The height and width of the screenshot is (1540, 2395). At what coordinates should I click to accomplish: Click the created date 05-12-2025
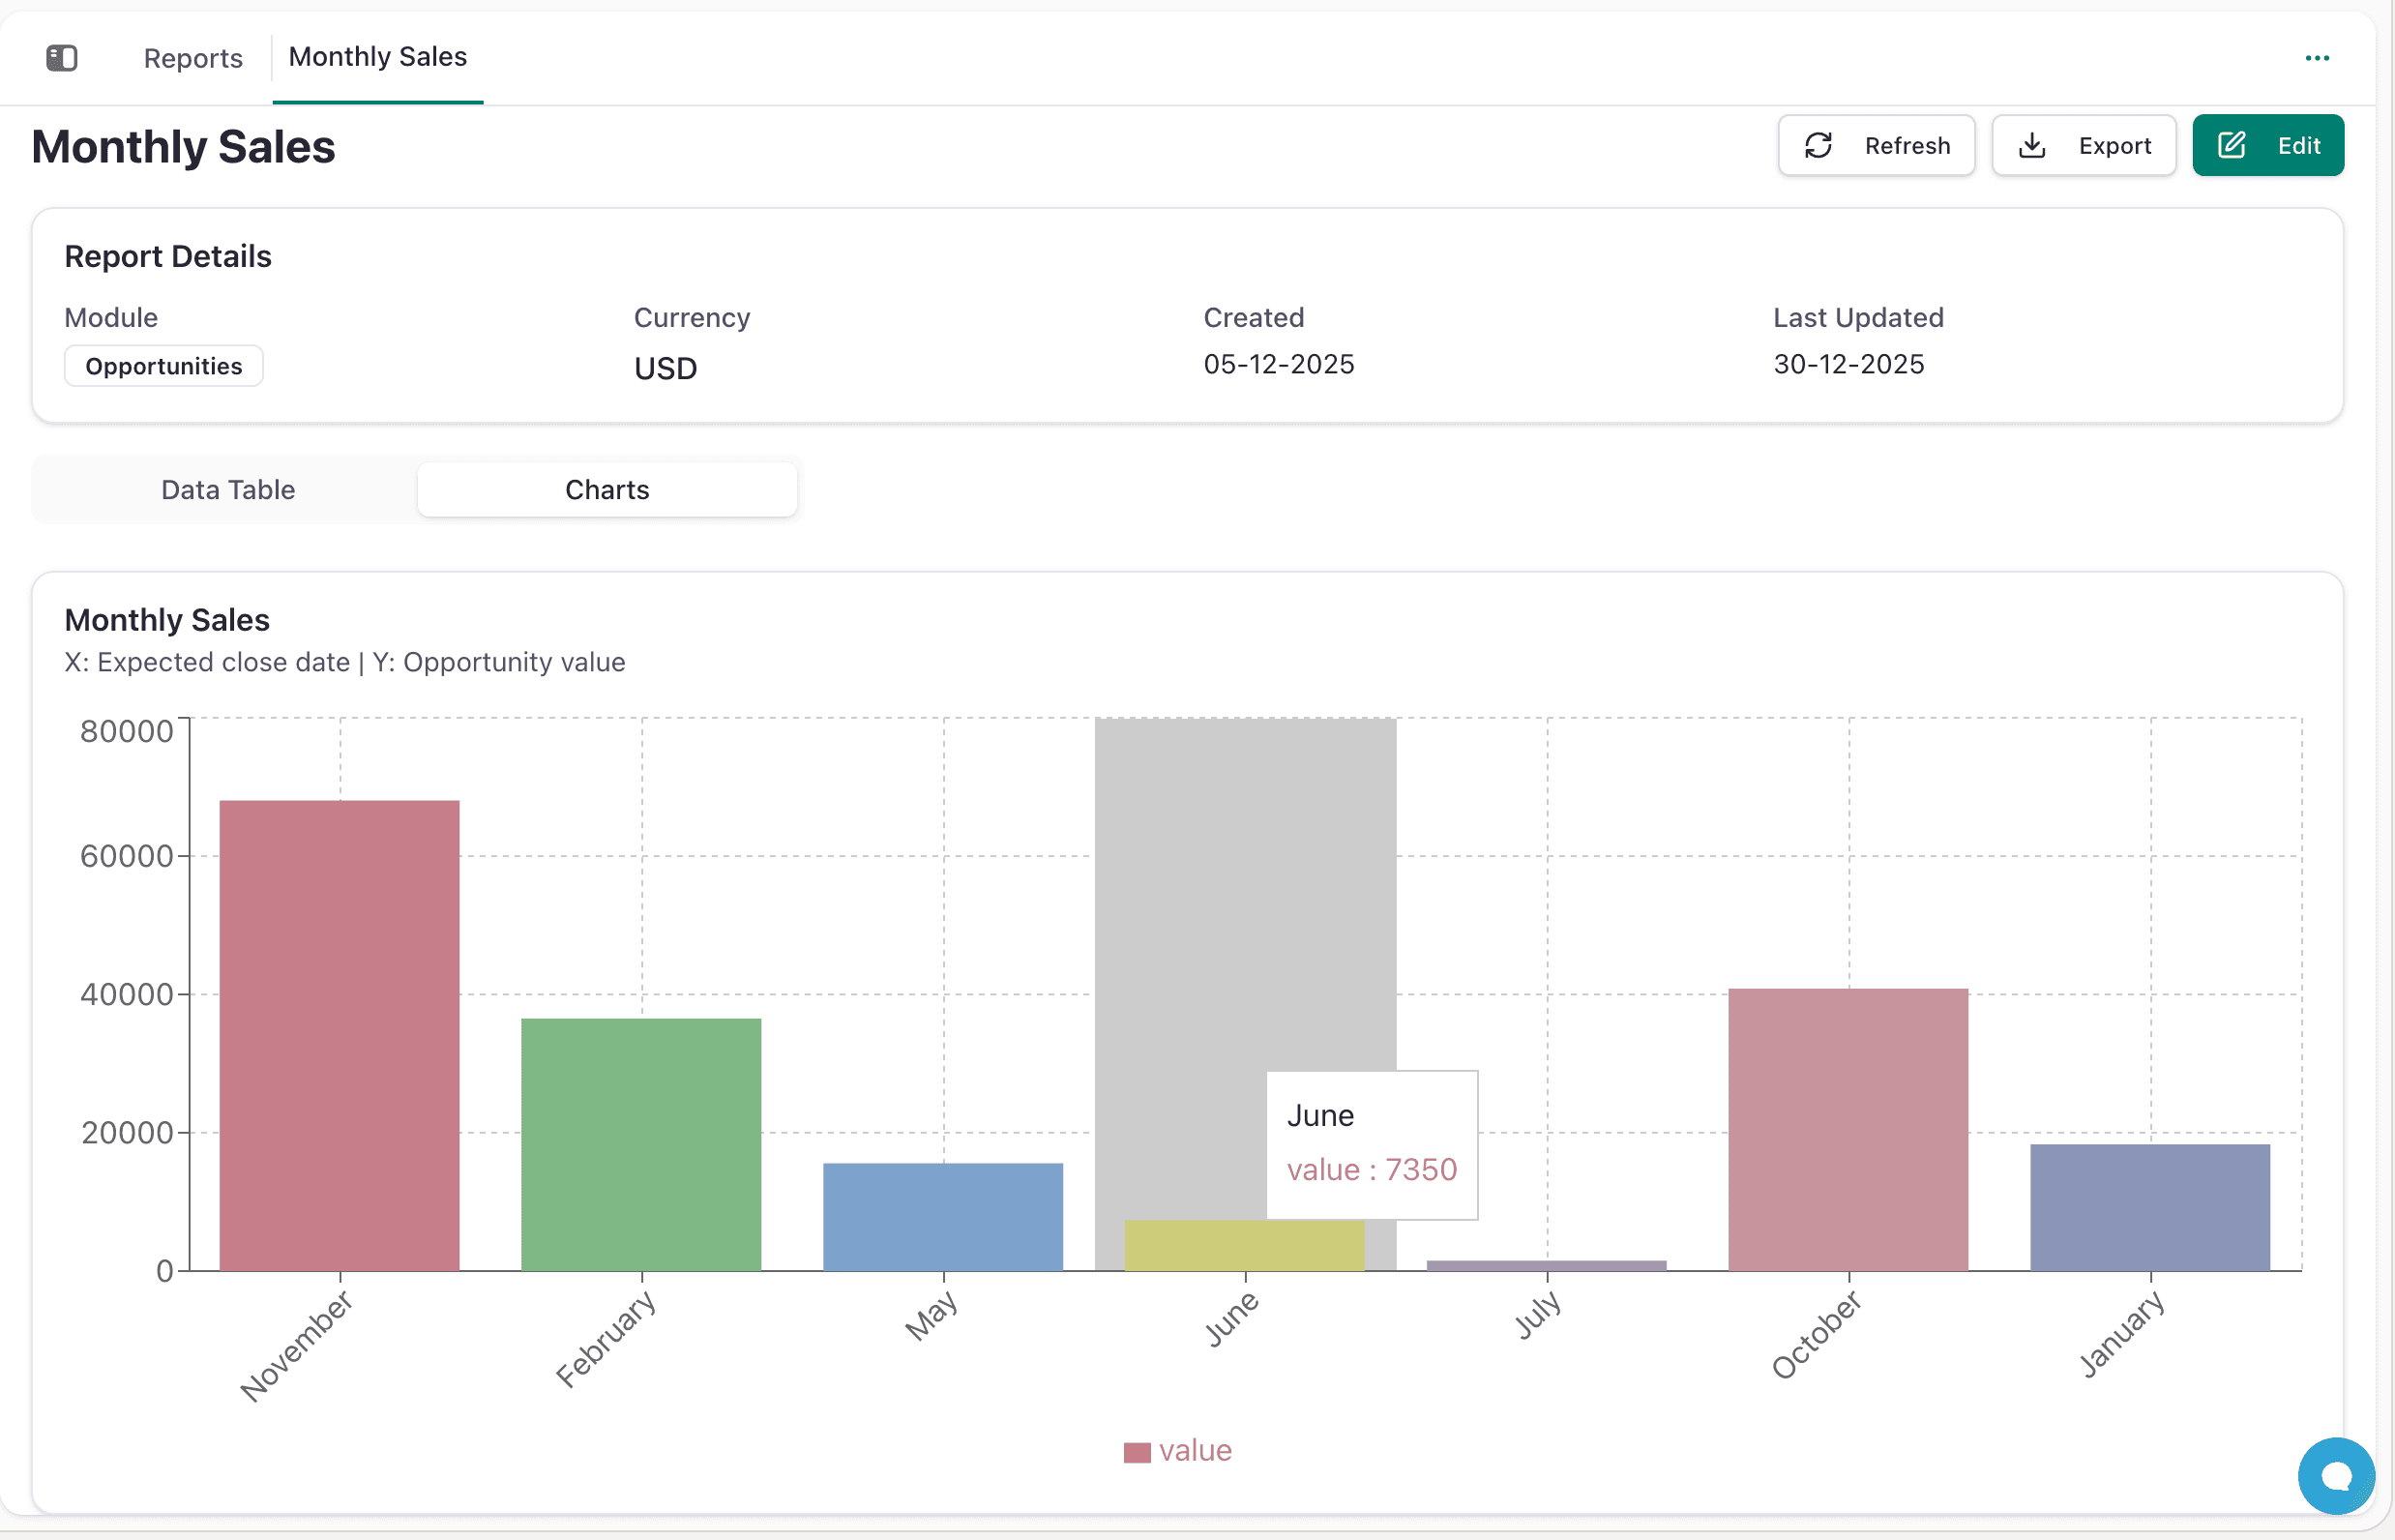(1278, 364)
